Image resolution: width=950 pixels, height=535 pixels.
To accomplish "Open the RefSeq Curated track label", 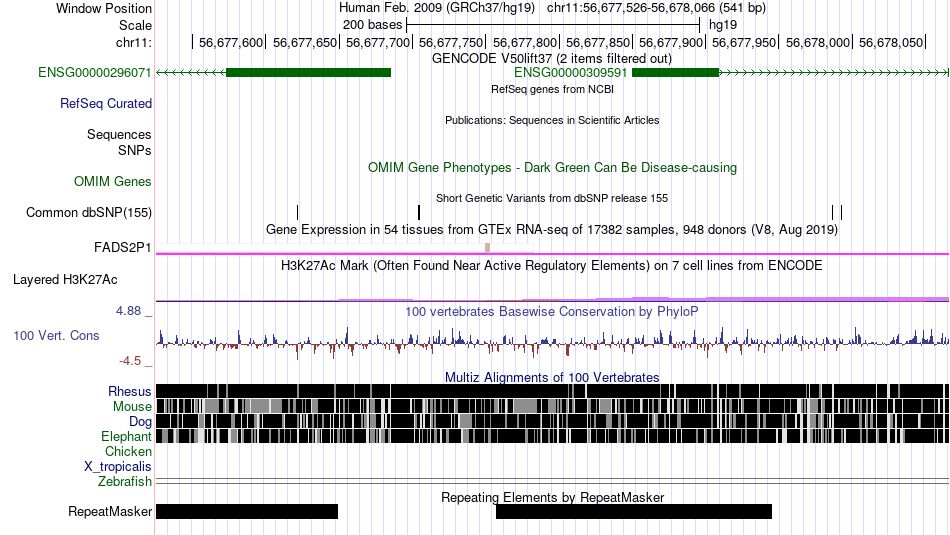I will coord(105,104).
